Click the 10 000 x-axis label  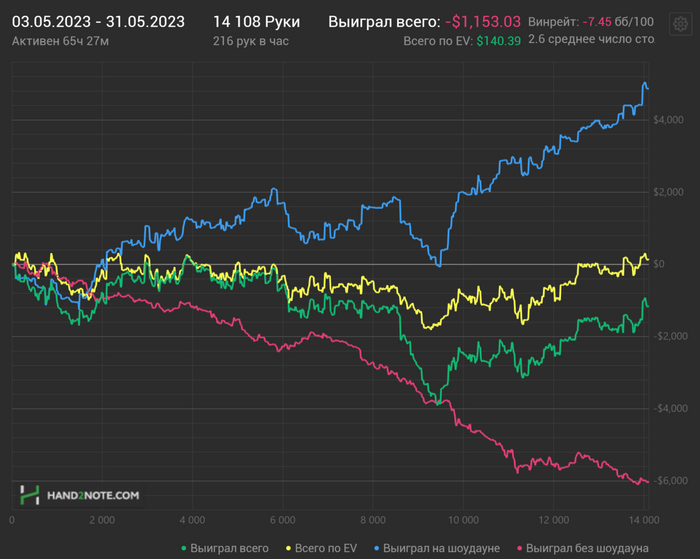[463, 520]
